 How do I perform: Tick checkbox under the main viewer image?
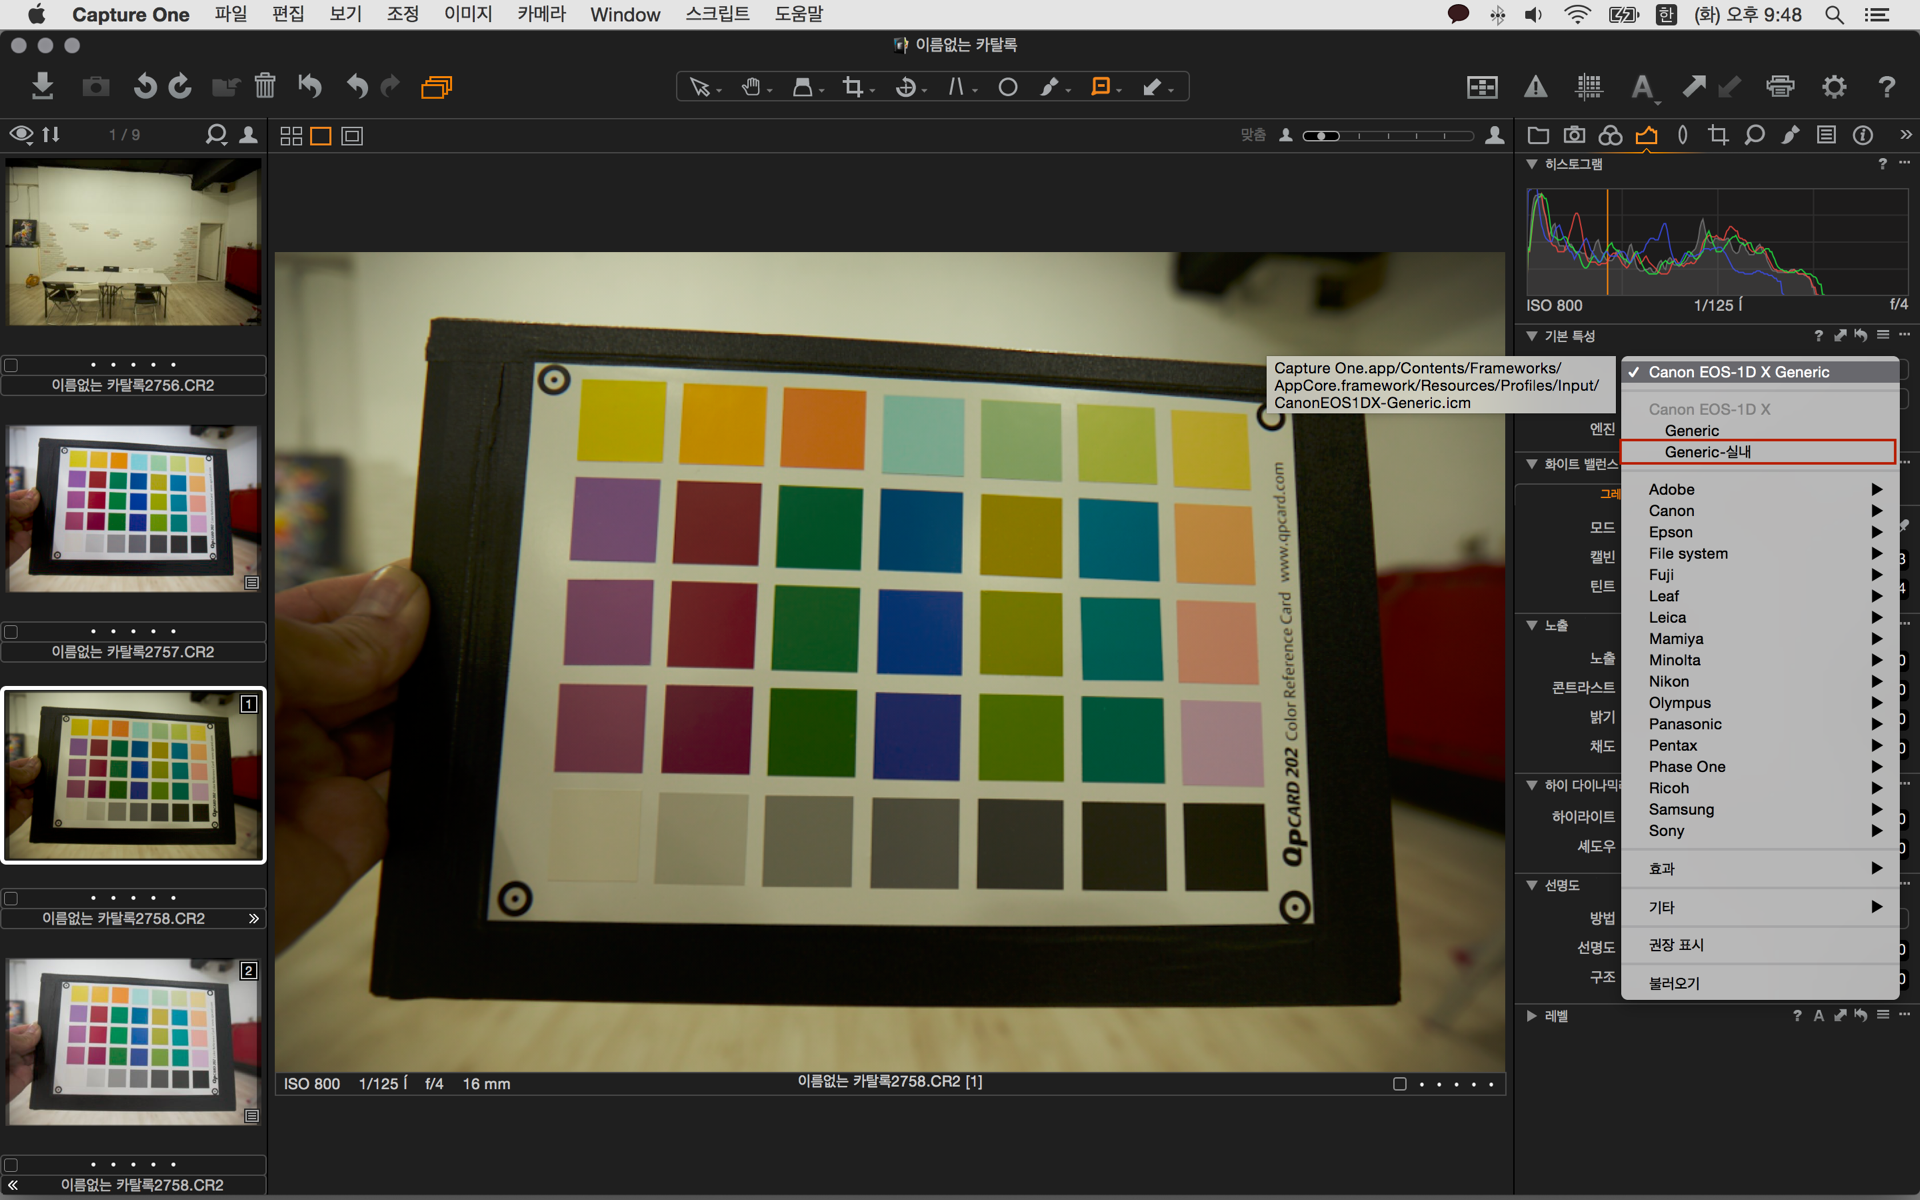(x=1399, y=1084)
